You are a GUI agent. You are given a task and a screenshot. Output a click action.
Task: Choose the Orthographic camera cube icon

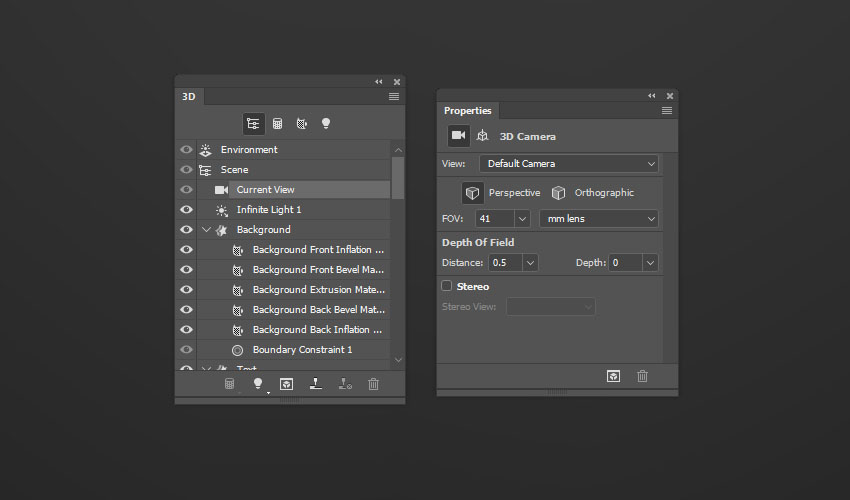pyautogui.click(x=558, y=193)
